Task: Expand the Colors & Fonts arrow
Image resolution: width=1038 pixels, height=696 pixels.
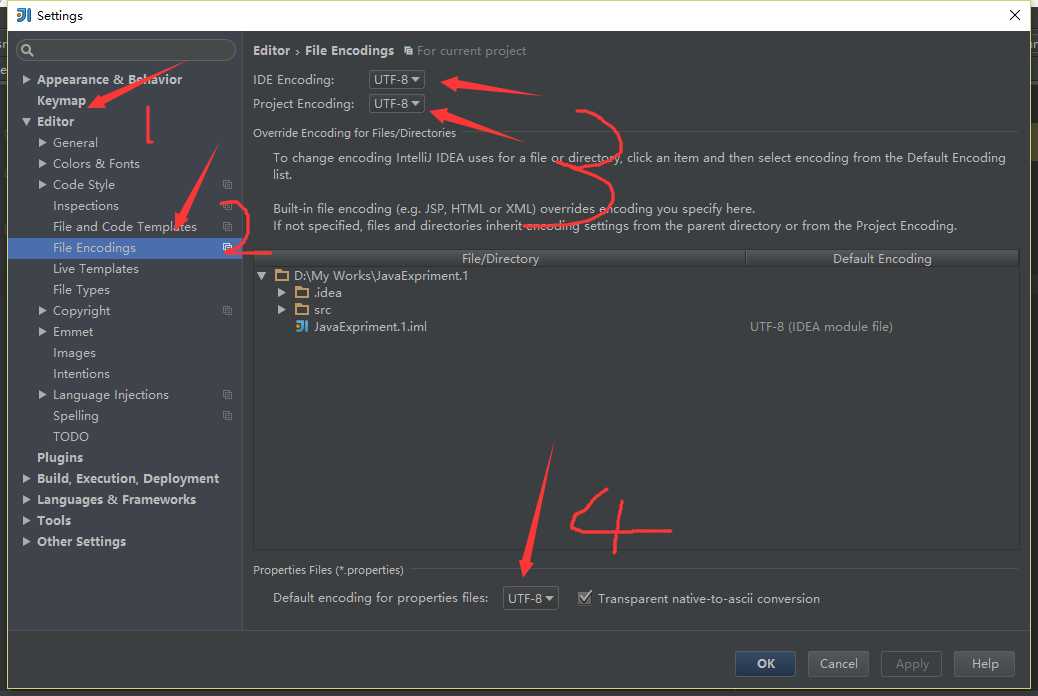Action: pos(42,163)
